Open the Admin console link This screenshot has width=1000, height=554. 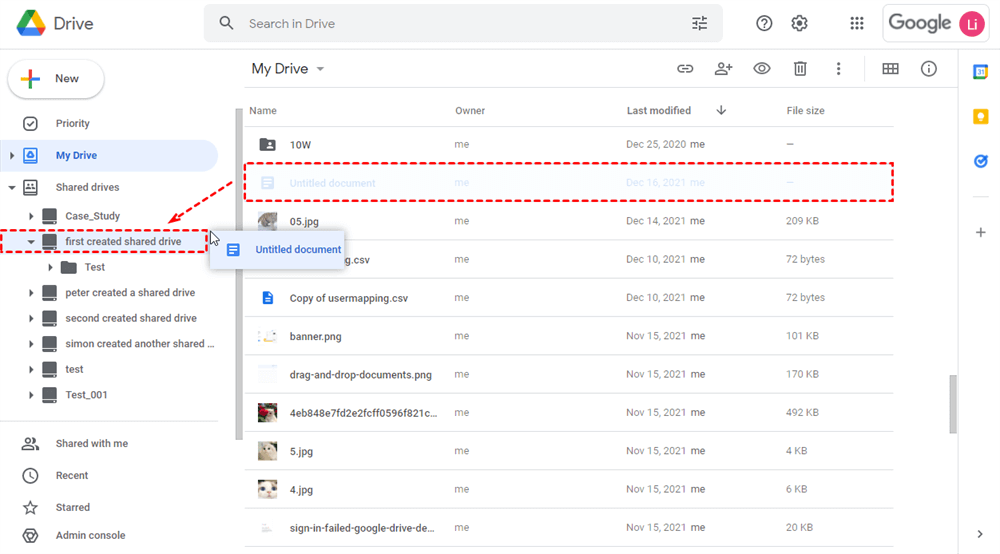(x=90, y=536)
